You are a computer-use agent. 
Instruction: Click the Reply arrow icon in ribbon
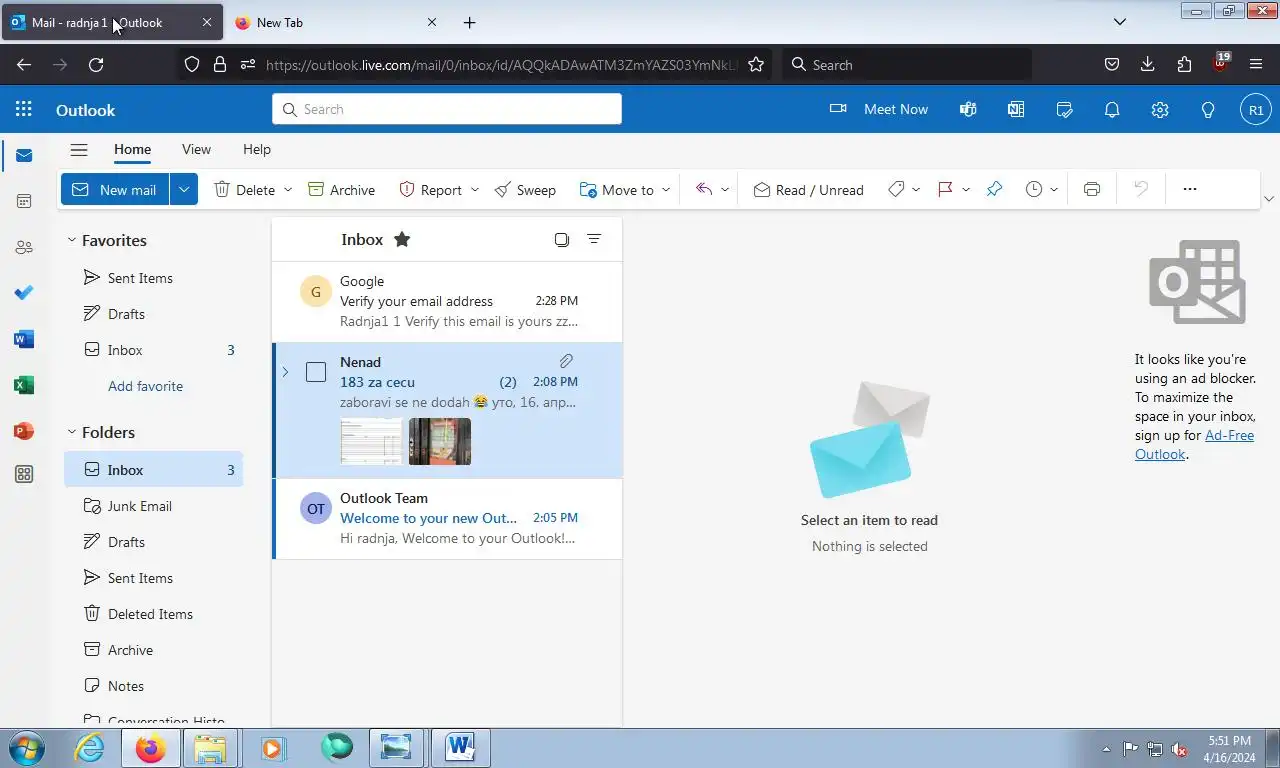tap(704, 189)
